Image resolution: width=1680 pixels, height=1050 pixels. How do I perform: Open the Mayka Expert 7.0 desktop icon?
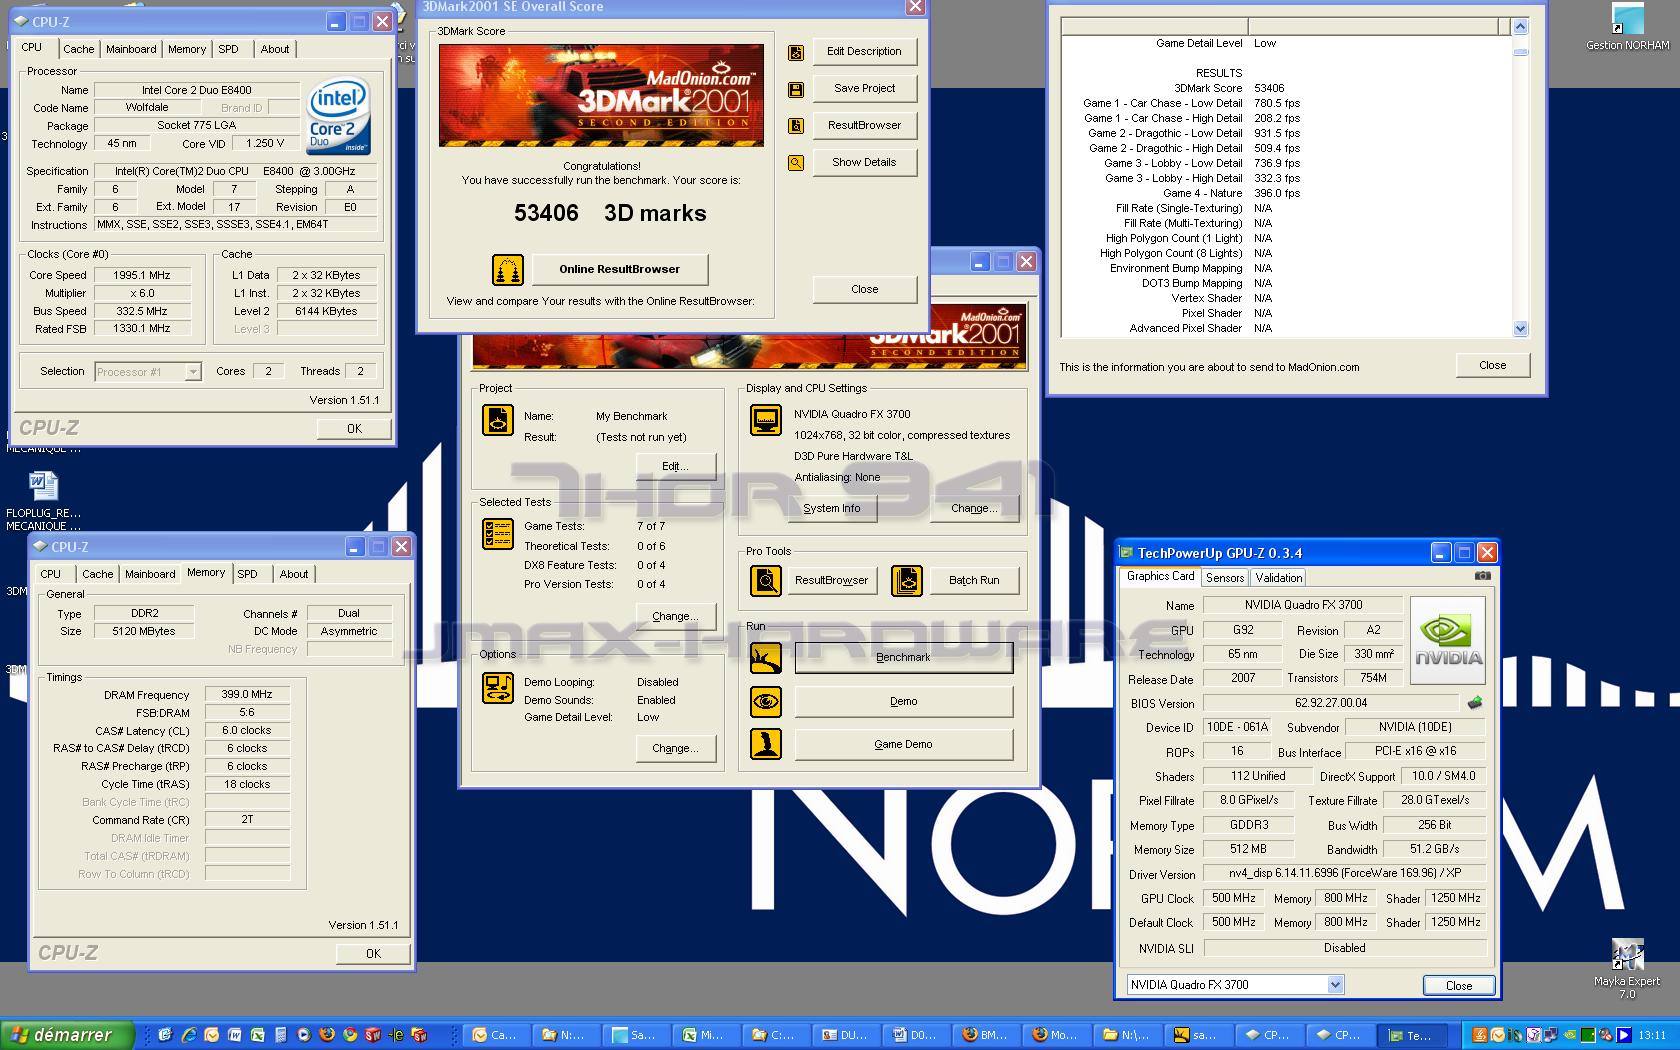(1627, 969)
